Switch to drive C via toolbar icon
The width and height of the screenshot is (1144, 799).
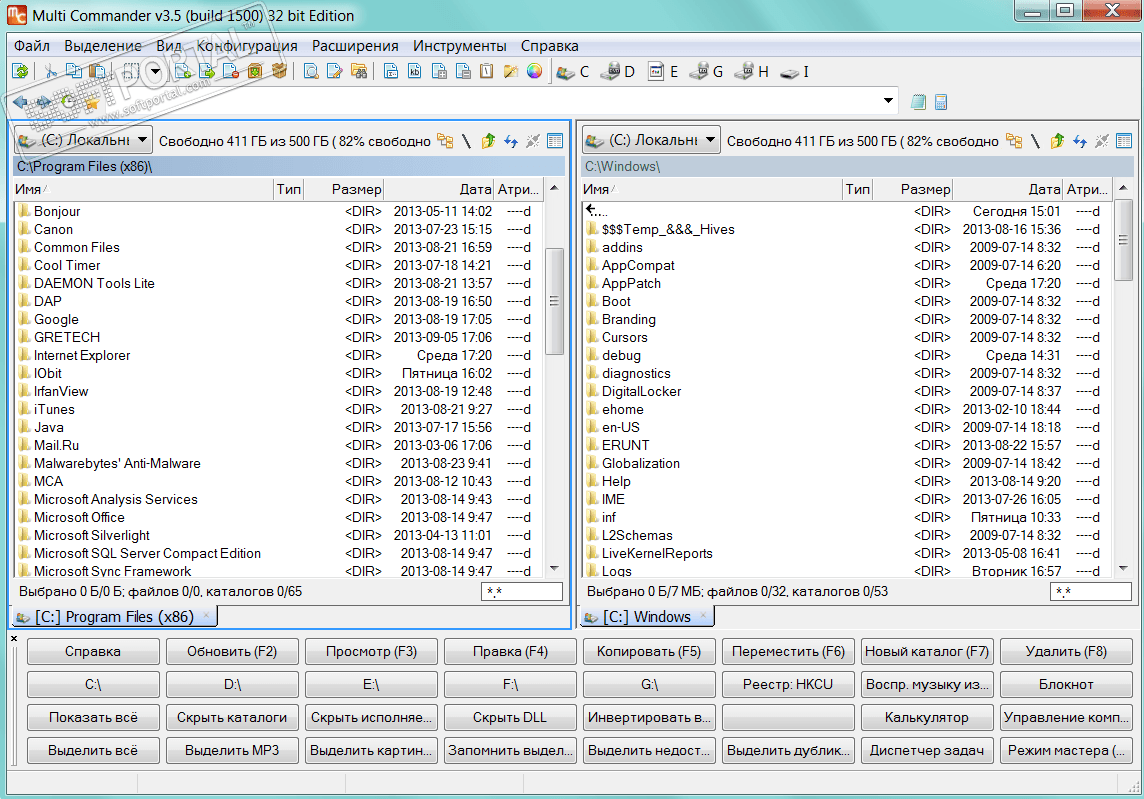point(573,72)
